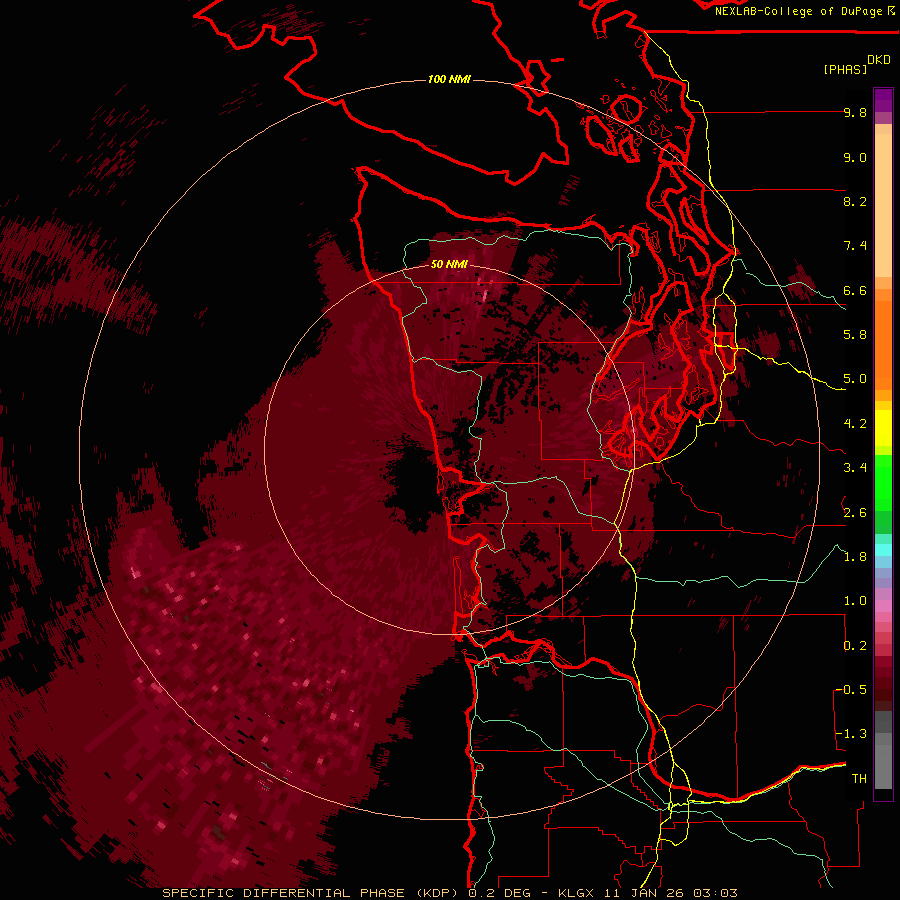Click the yellow segment of the color bar
The image size is (900, 900).
[883, 428]
